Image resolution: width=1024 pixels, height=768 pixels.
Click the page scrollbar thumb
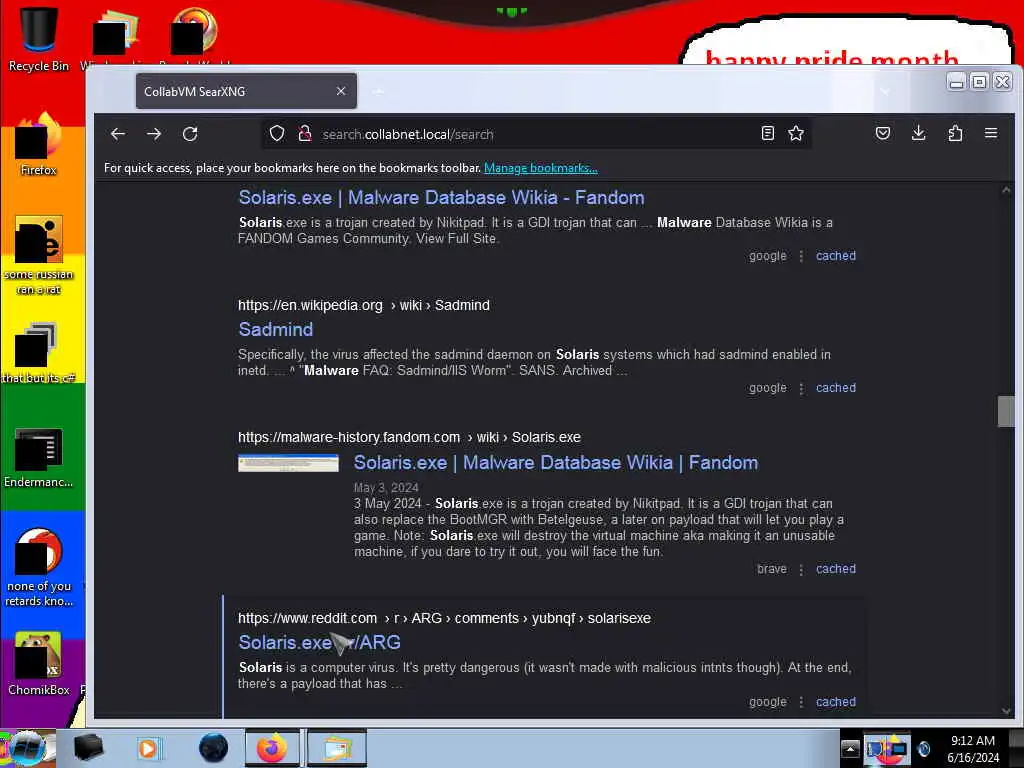pos(1006,411)
